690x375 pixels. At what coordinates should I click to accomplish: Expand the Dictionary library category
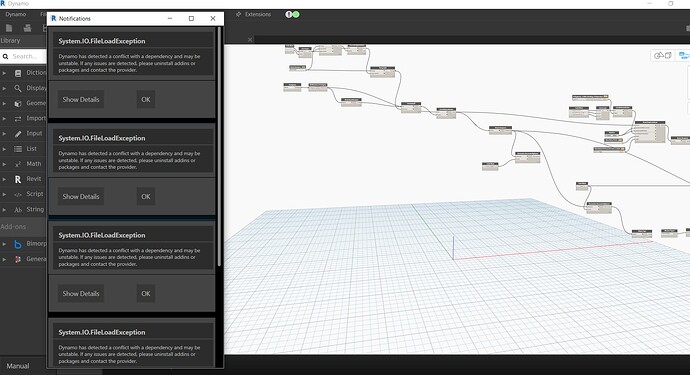pos(4,73)
